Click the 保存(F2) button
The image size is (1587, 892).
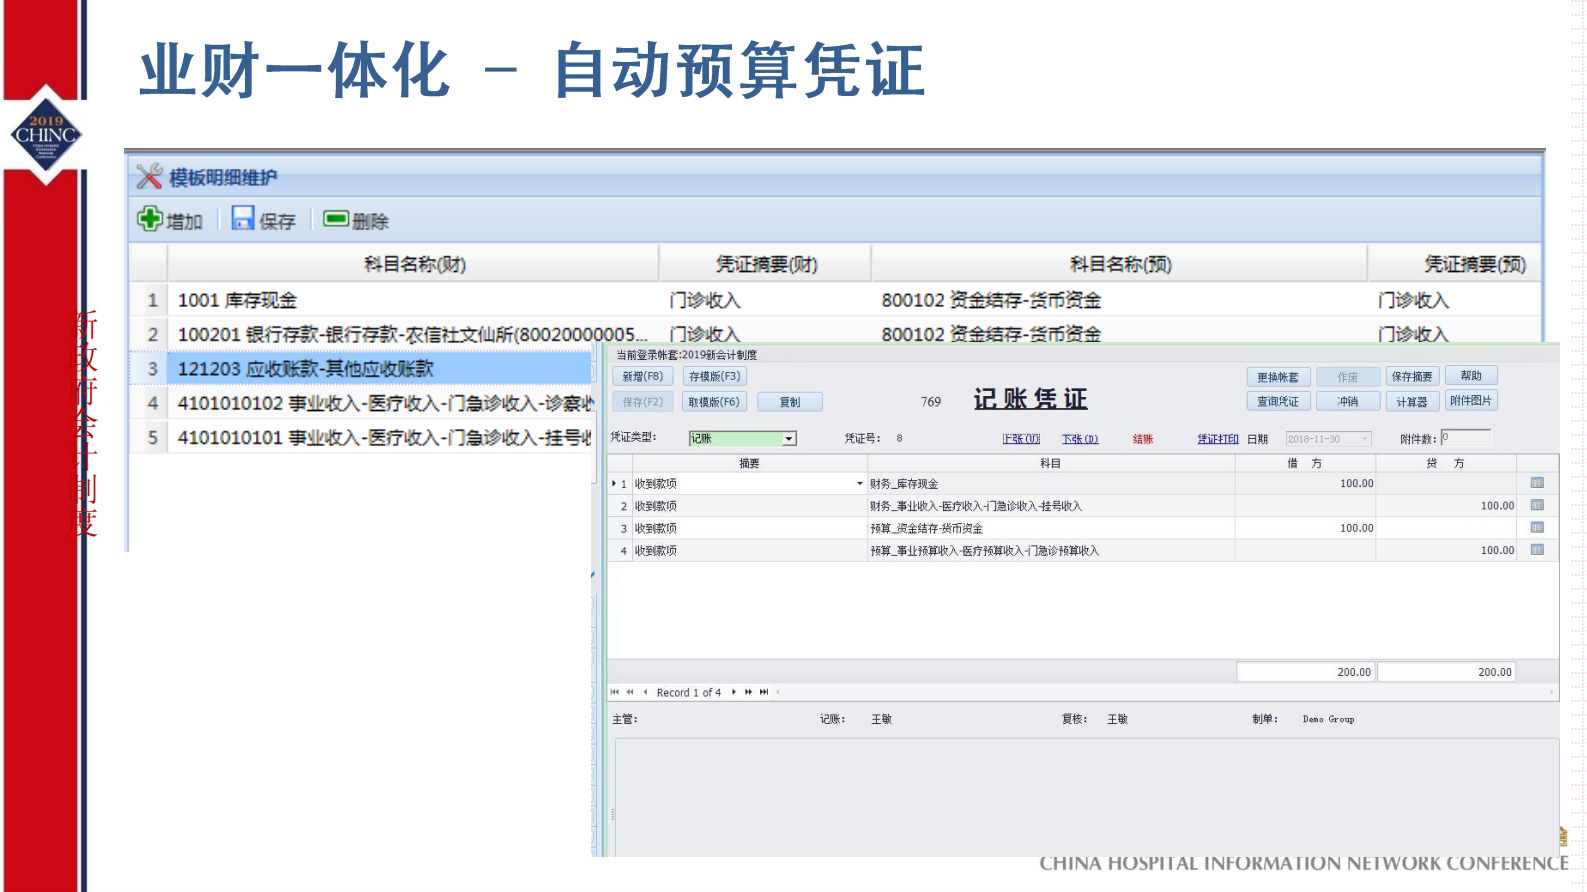[643, 402]
